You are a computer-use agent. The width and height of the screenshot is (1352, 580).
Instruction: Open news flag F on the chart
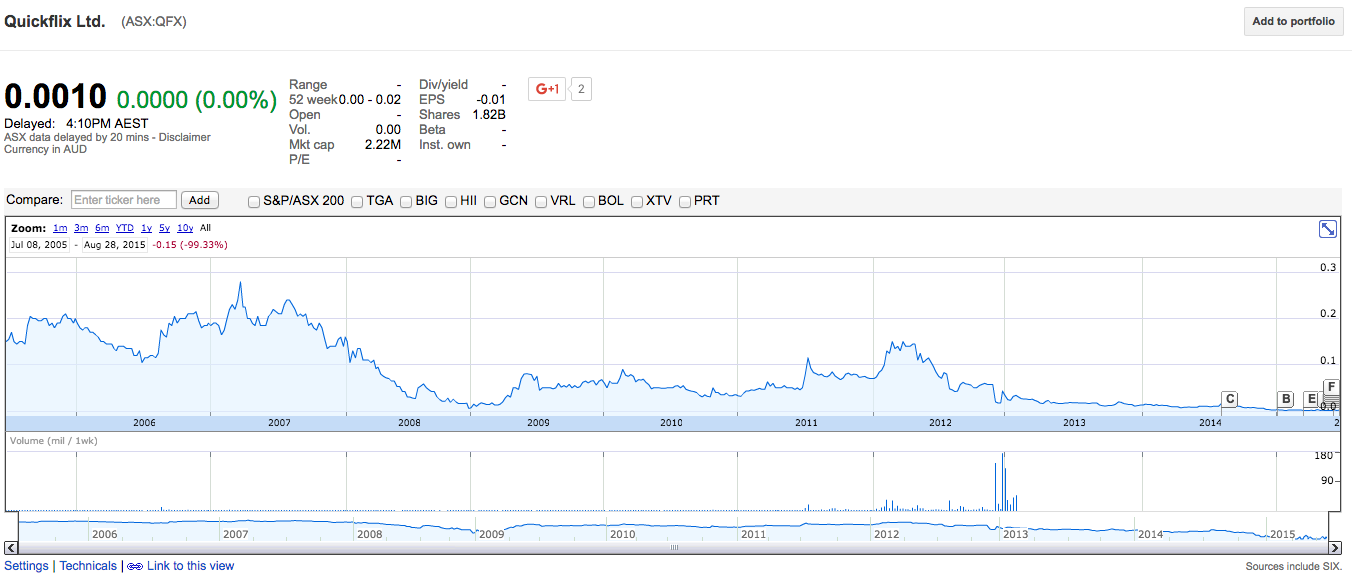(x=1330, y=387)
